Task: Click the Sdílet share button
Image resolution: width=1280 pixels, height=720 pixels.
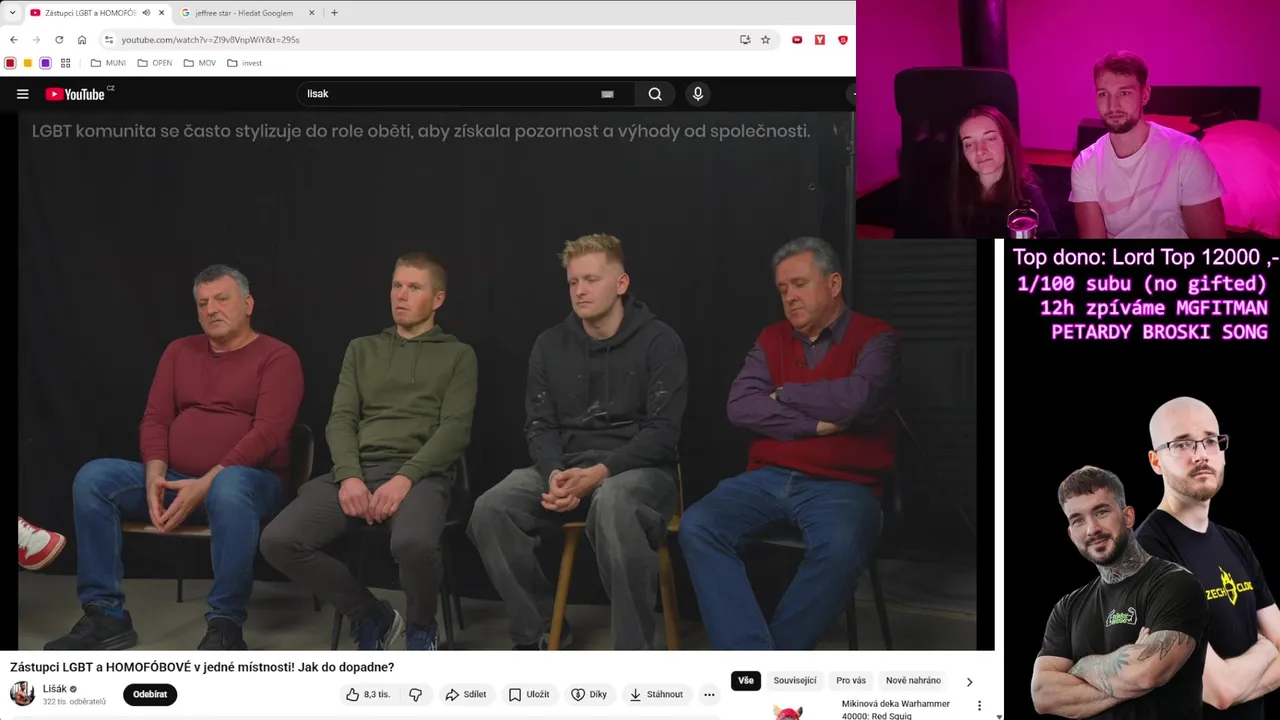Action: (466, 694)
